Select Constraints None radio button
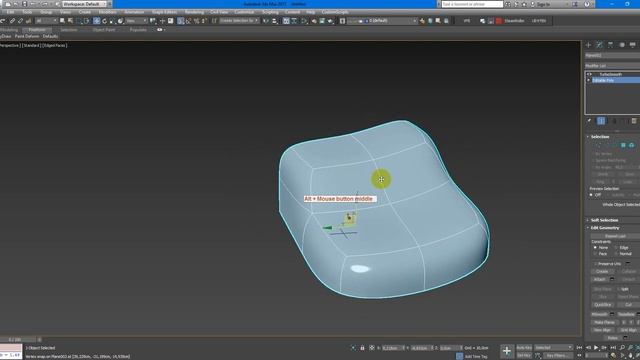 595,247
